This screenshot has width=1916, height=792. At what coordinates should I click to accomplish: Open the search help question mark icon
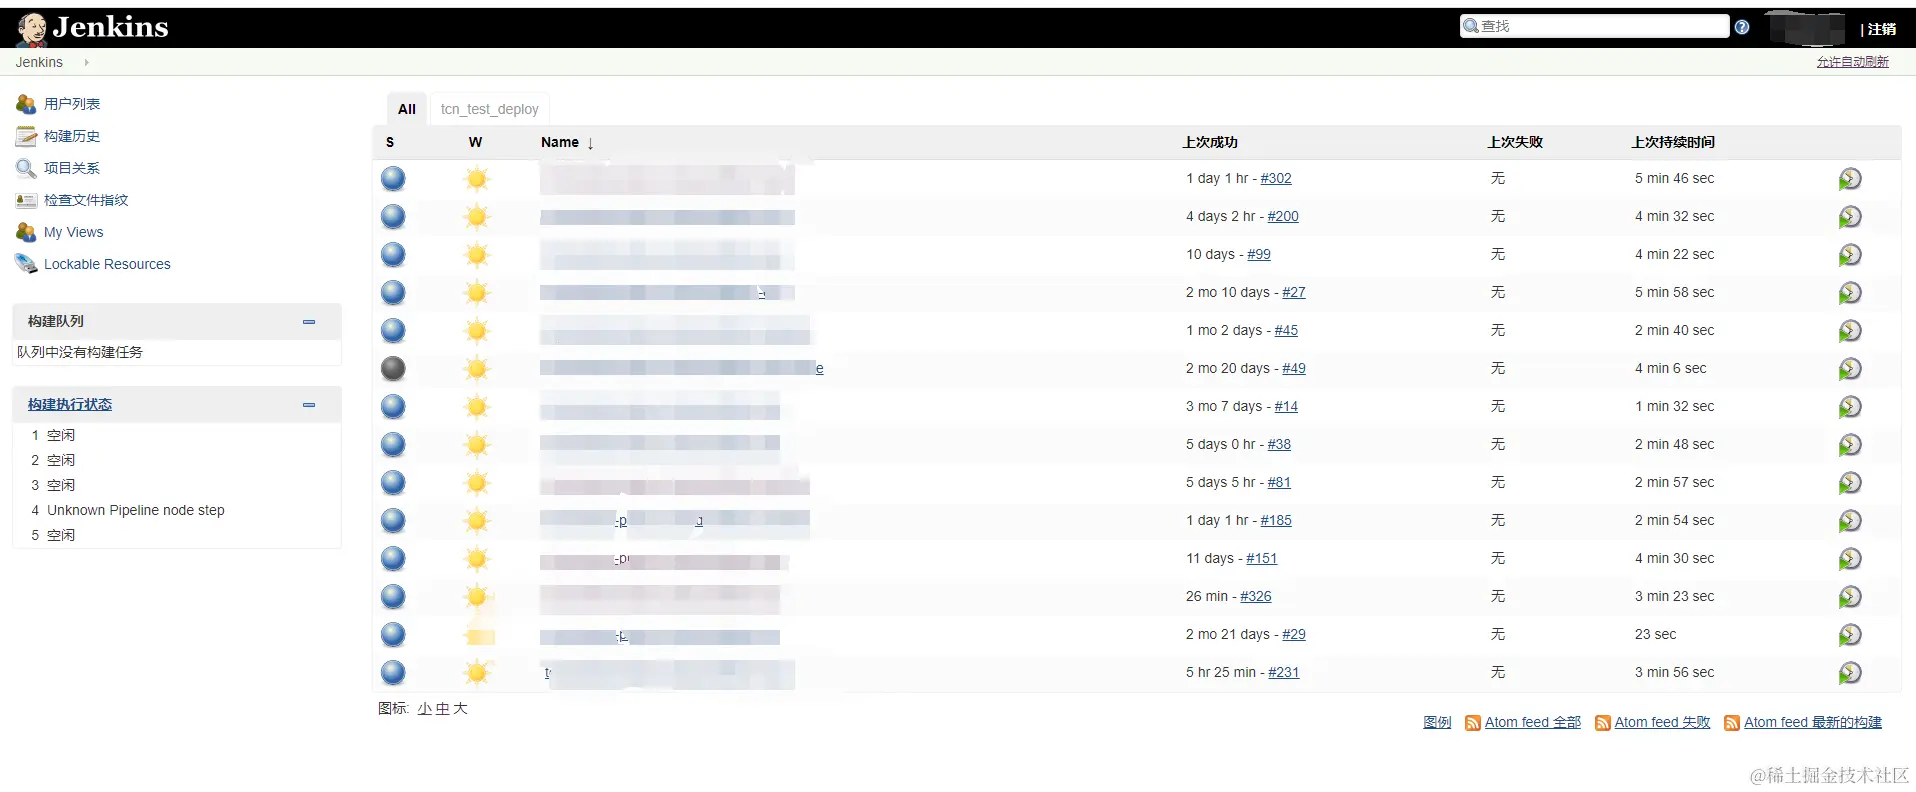point(1742,27)
